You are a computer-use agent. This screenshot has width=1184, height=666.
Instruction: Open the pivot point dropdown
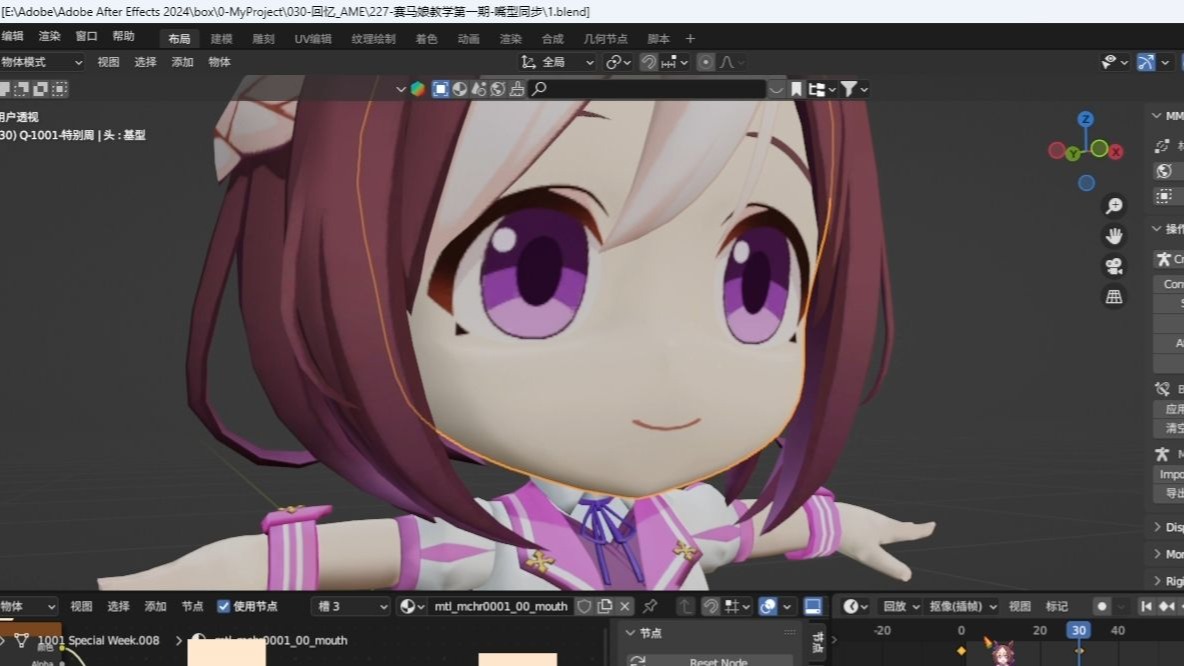pos(618,62)
